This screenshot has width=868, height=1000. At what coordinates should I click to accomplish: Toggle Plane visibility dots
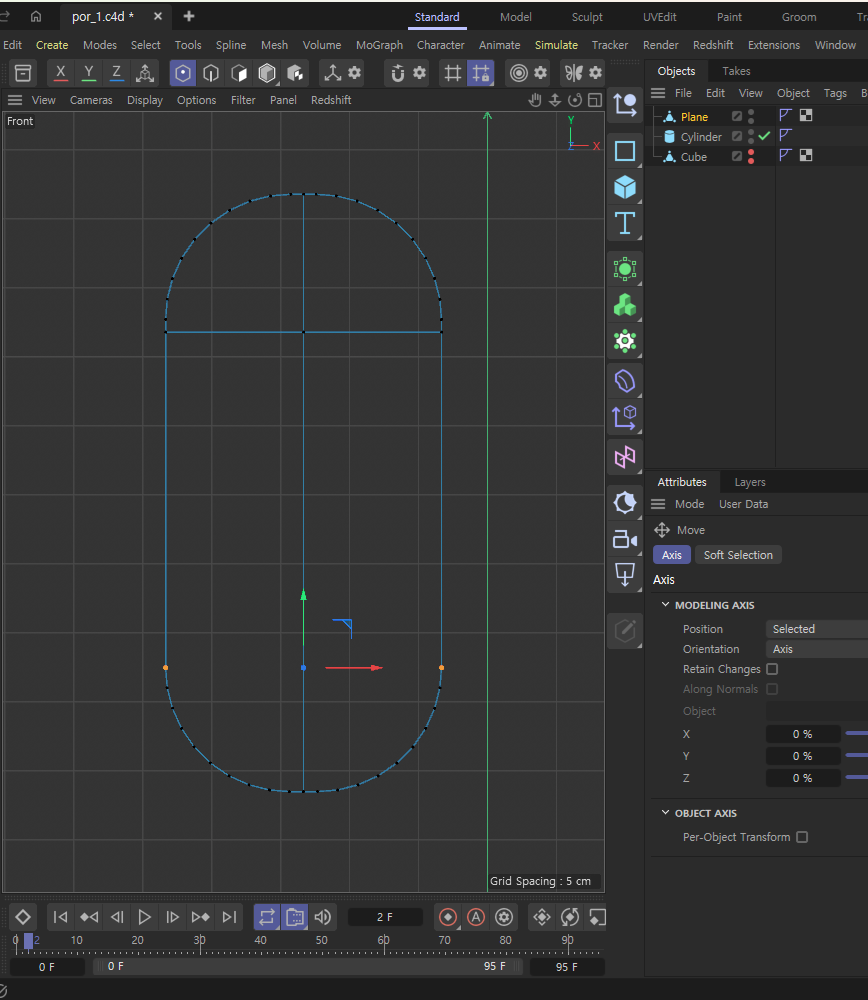pyautogui.click(x=751, y=116)
